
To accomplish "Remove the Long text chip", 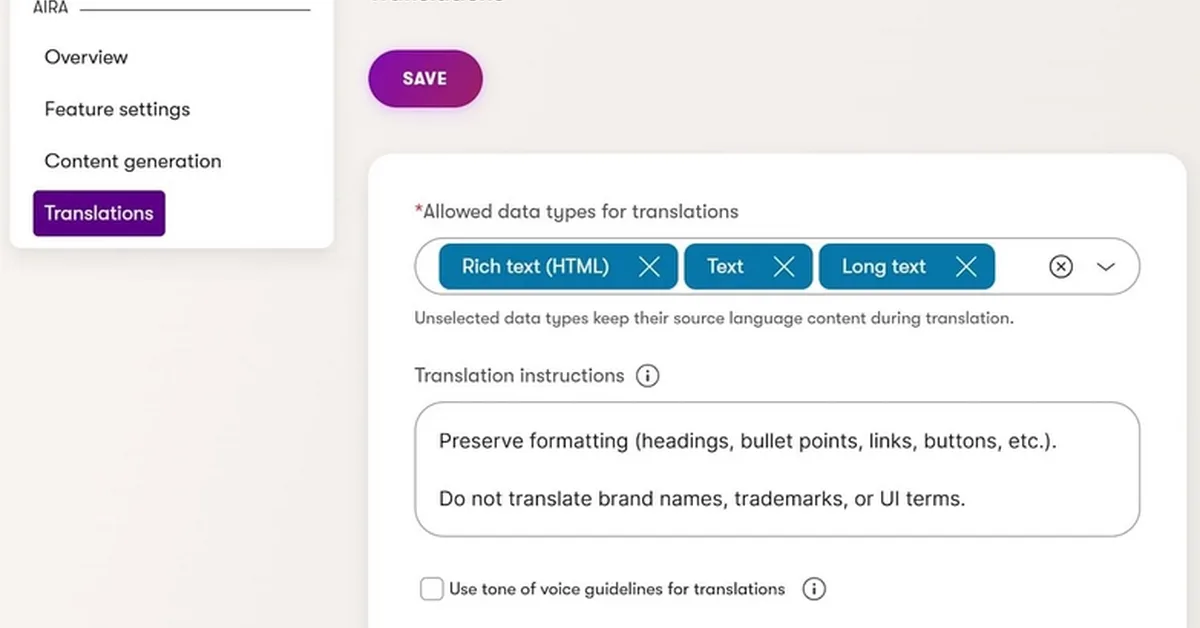I will [x=966, y=267].
